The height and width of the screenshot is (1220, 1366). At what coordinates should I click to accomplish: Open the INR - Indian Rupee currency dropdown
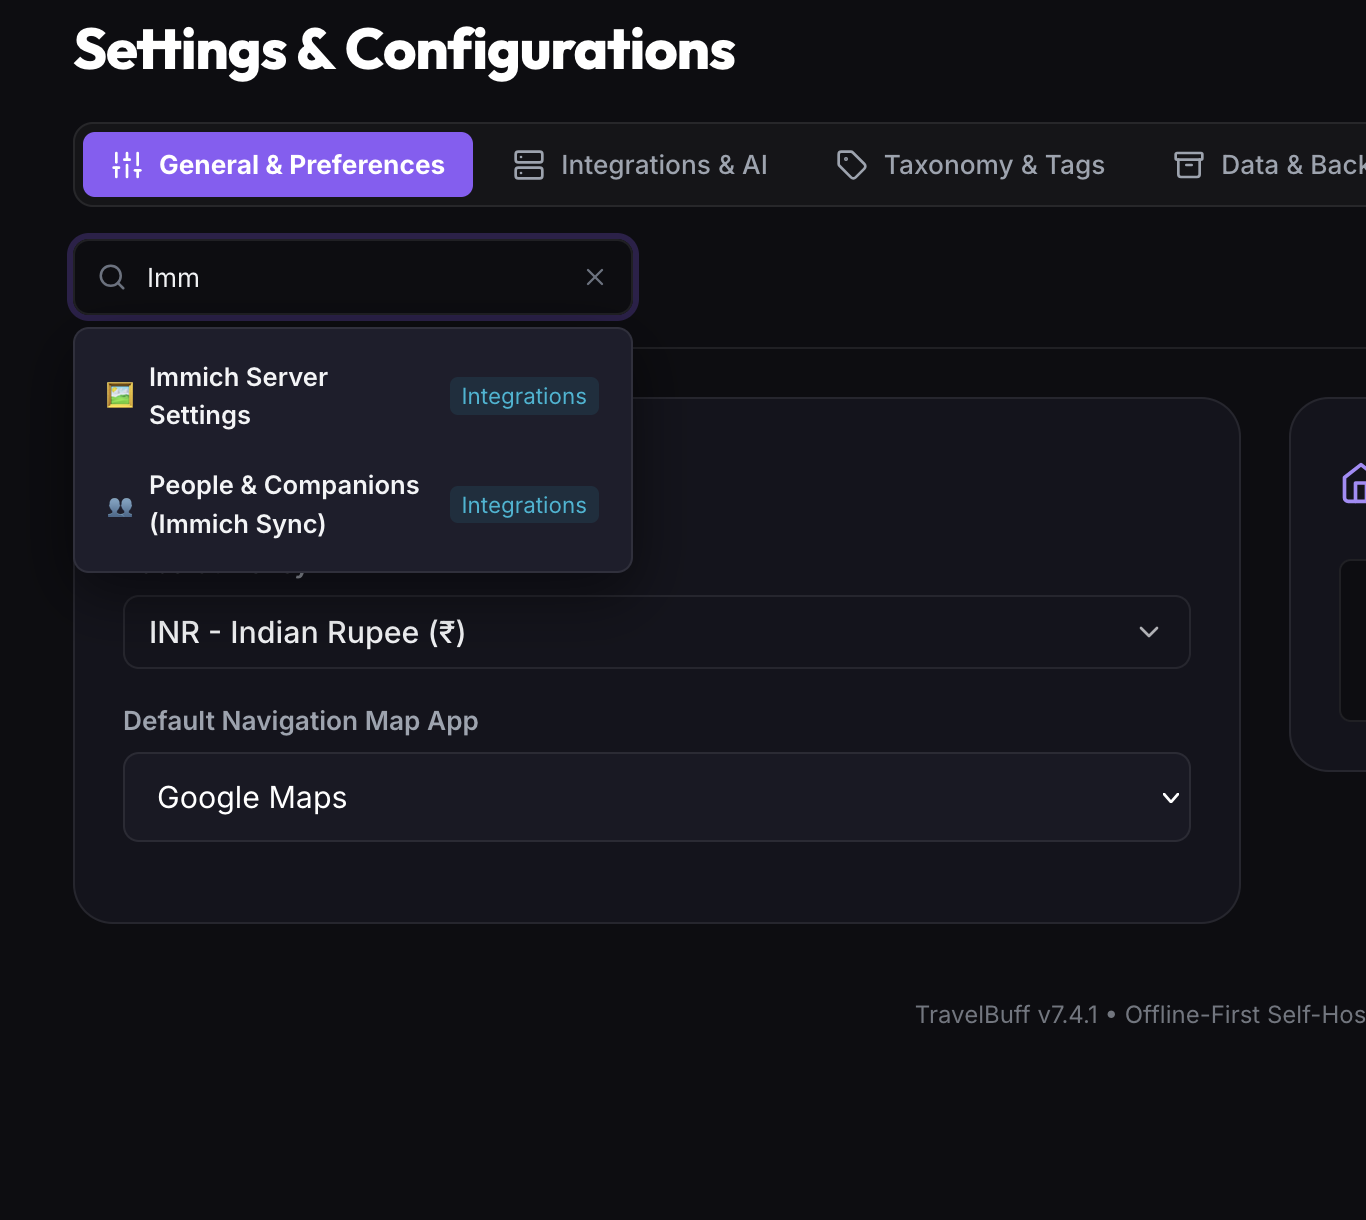(657, 632)
